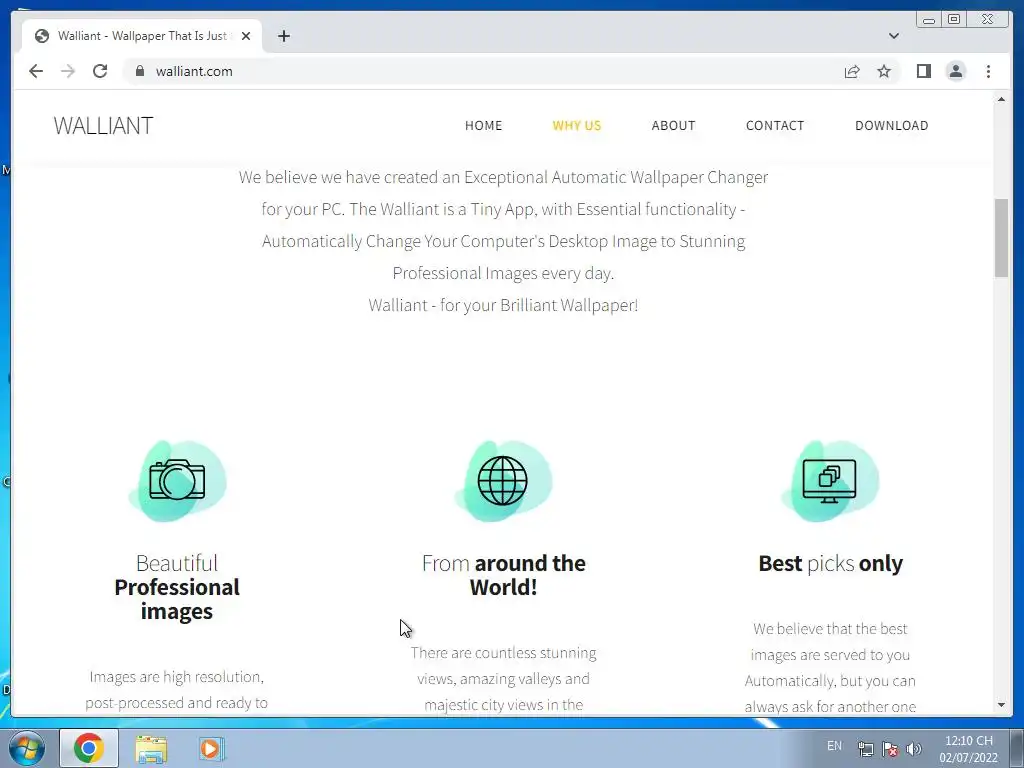Click the From around the World! heading

coord(504,575)
